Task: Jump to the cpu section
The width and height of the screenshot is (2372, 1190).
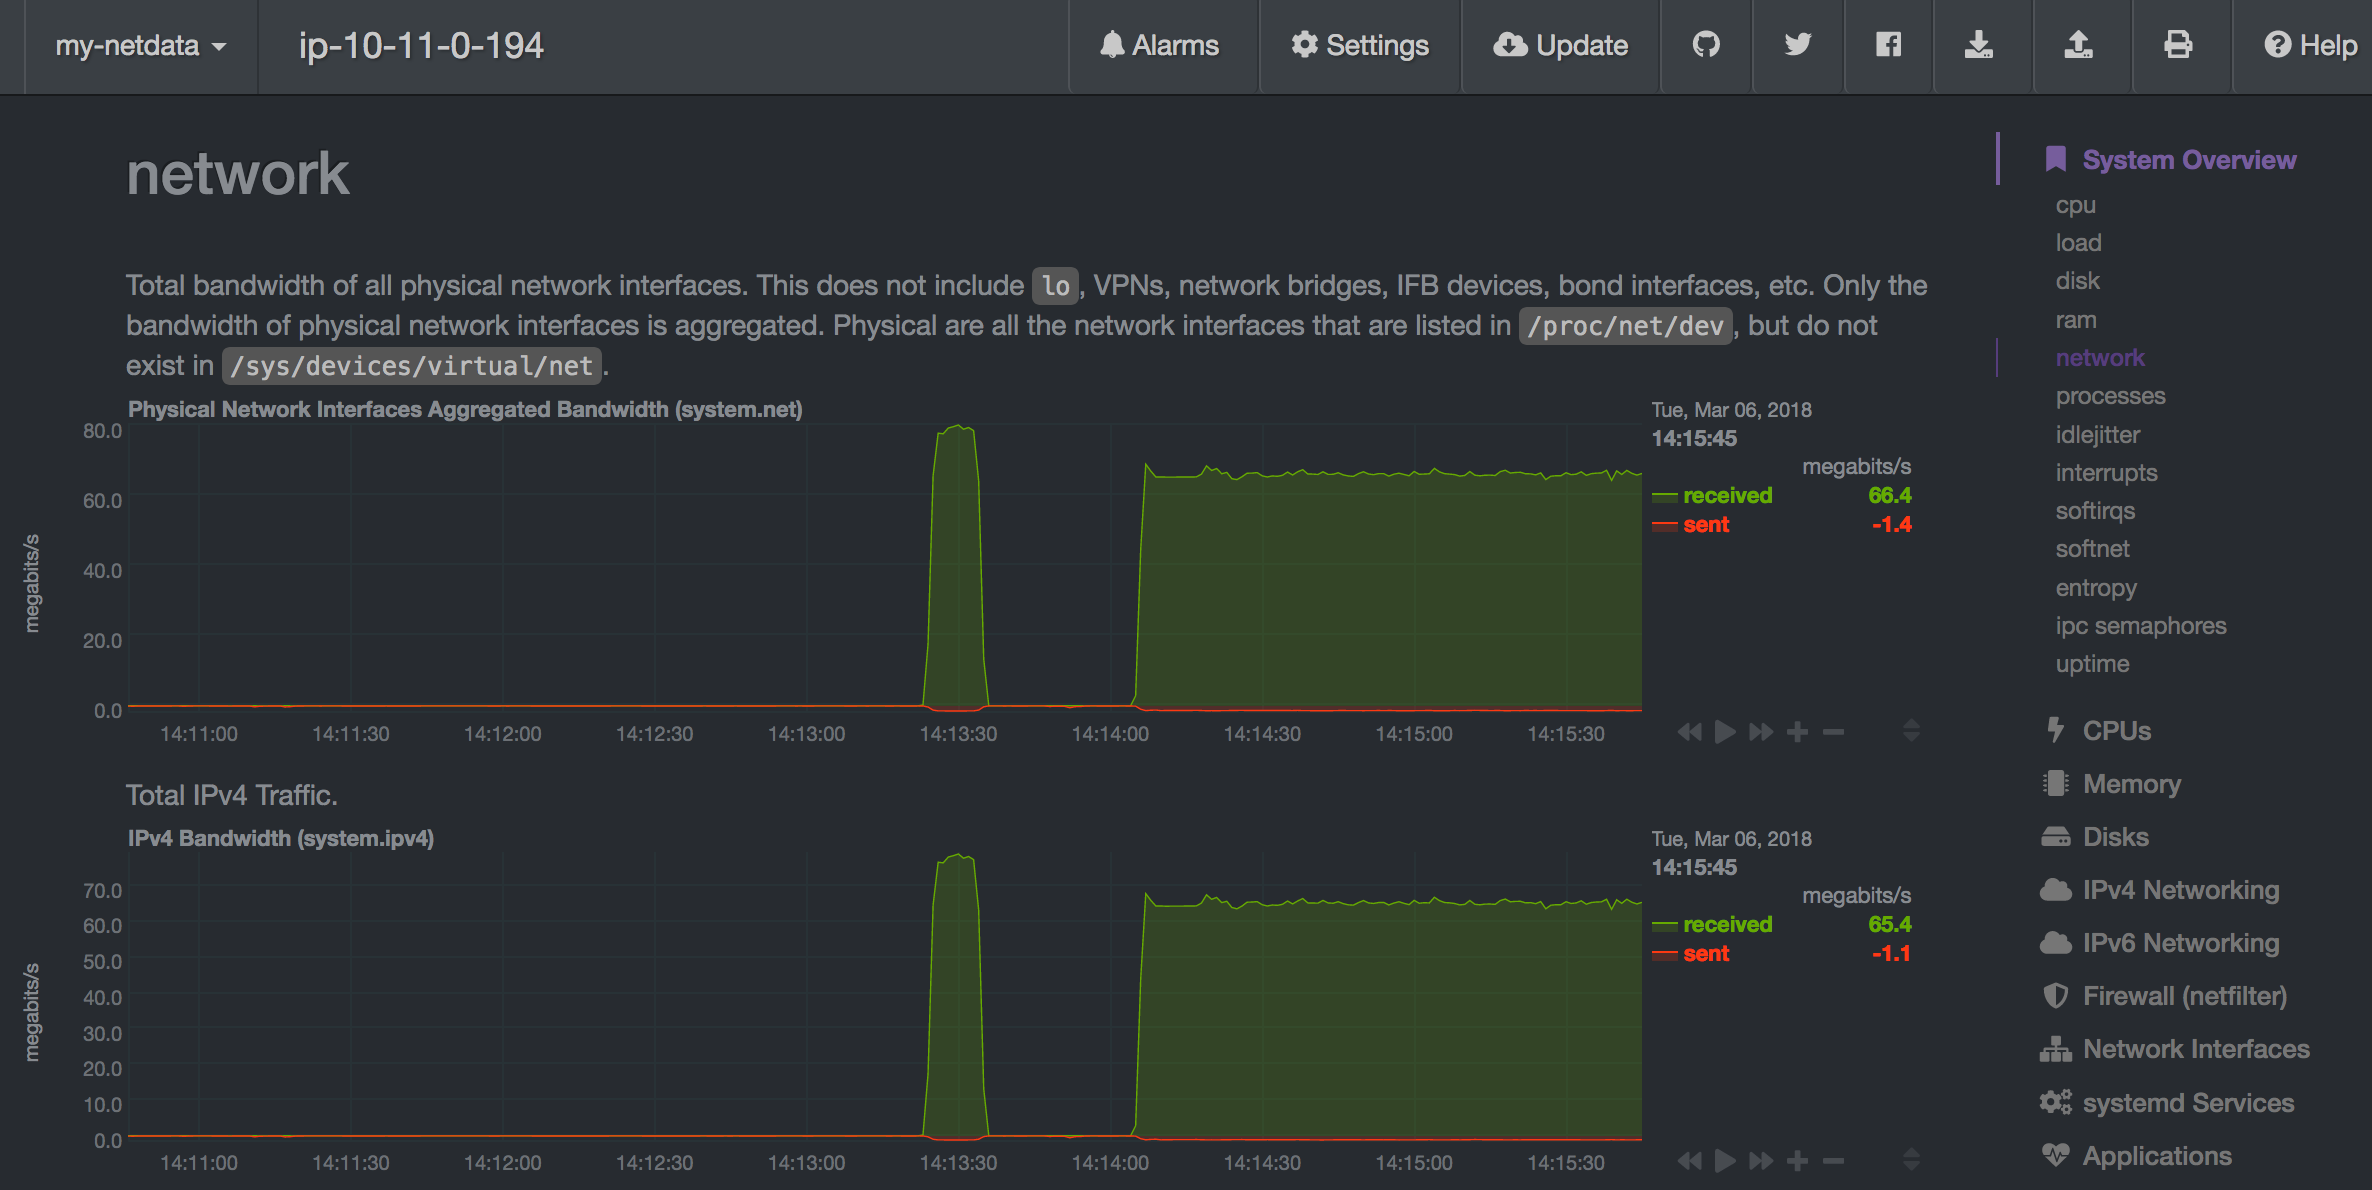Action: [x=2075, y=205]
